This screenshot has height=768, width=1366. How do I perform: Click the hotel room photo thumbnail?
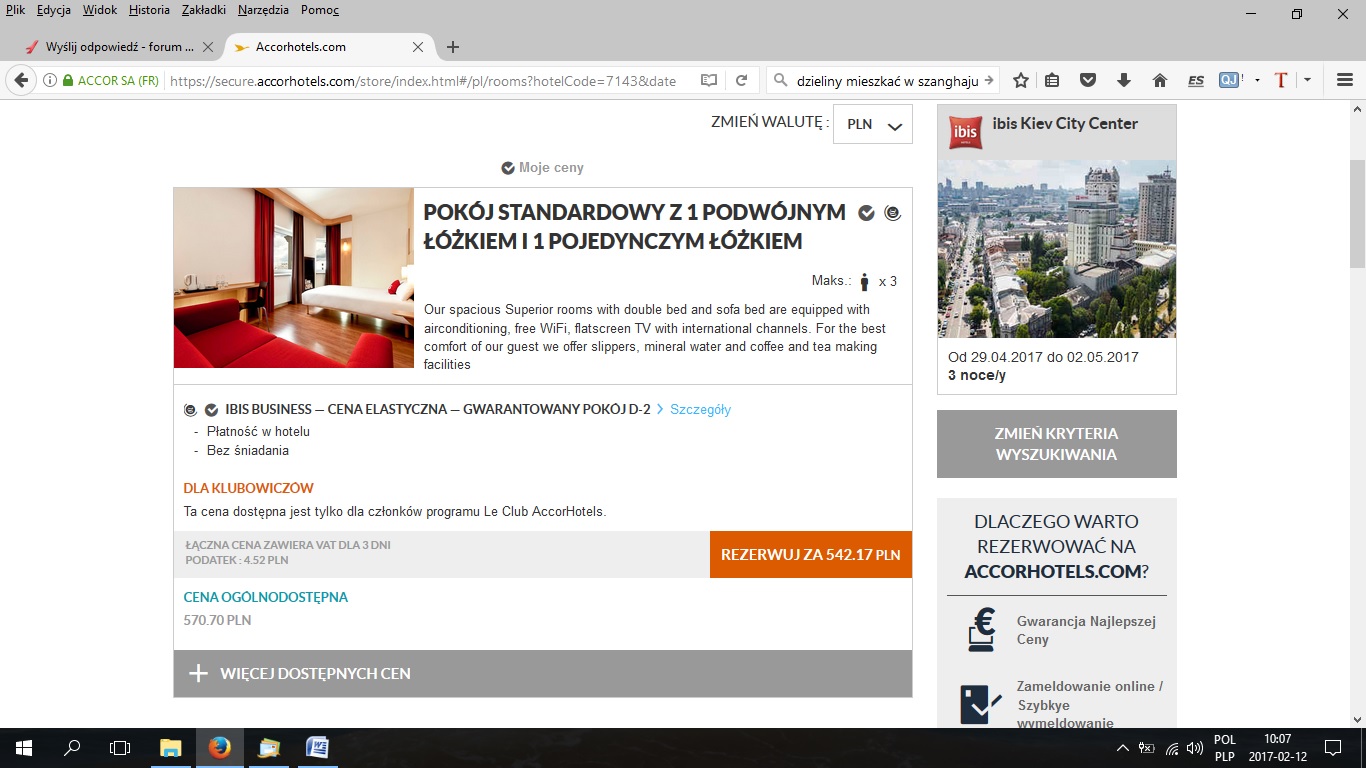click(294, 278)
